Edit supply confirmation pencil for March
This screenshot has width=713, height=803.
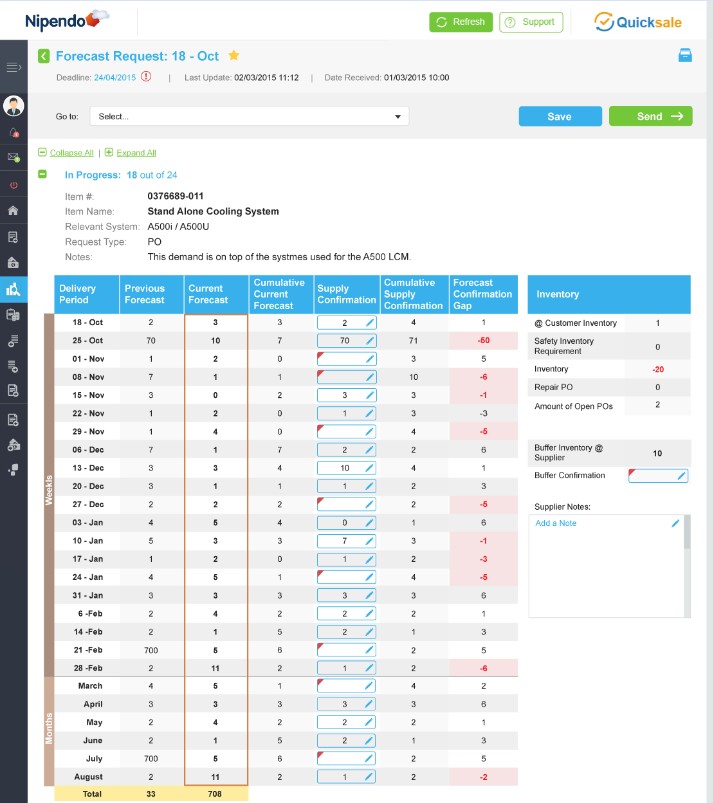click(369, 686)
